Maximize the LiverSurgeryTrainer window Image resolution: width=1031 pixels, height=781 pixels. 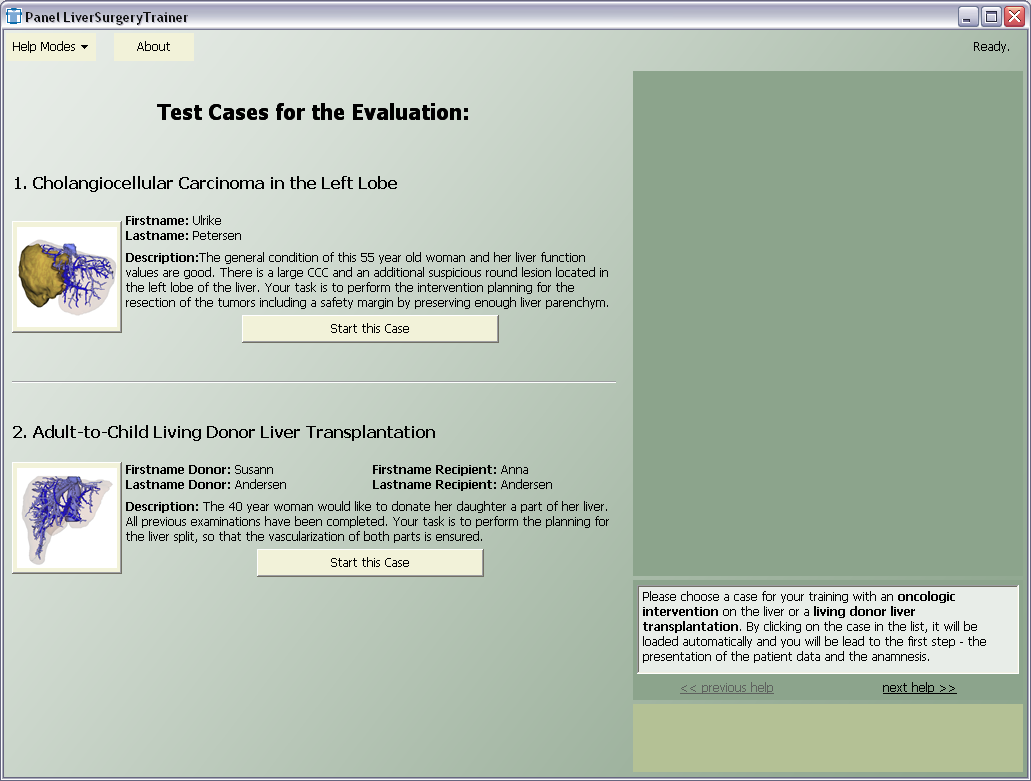coord(991,16)
